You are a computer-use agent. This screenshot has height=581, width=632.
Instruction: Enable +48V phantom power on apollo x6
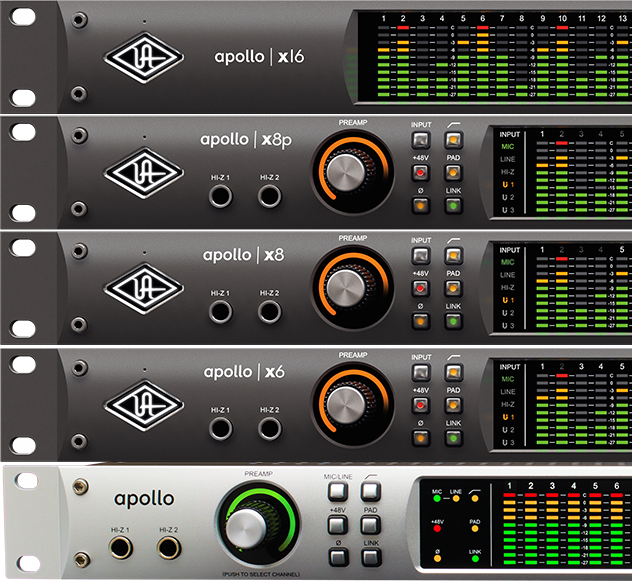420,405
